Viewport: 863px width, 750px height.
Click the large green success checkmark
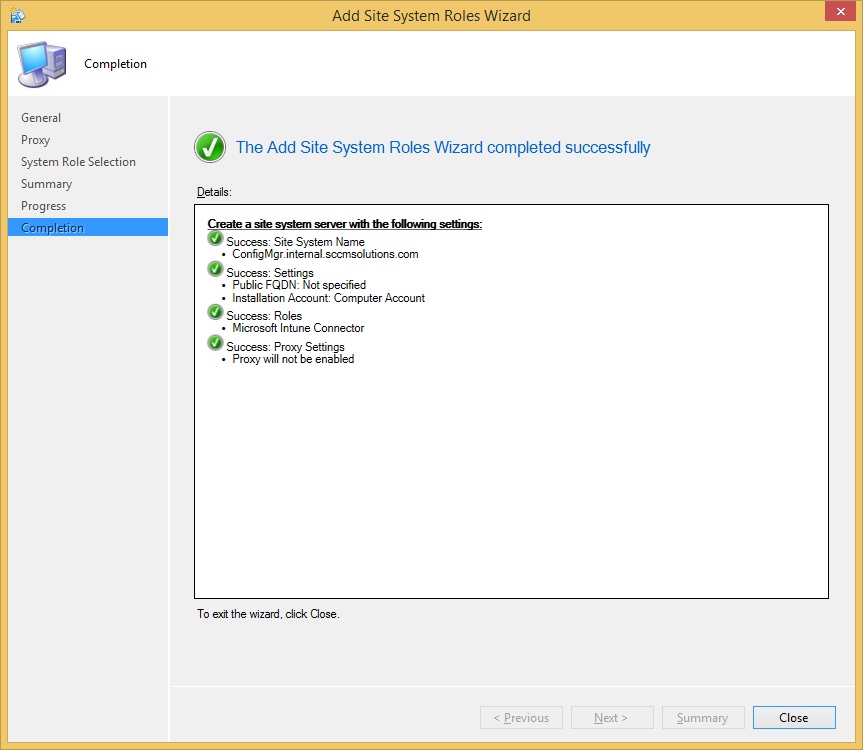210,148
